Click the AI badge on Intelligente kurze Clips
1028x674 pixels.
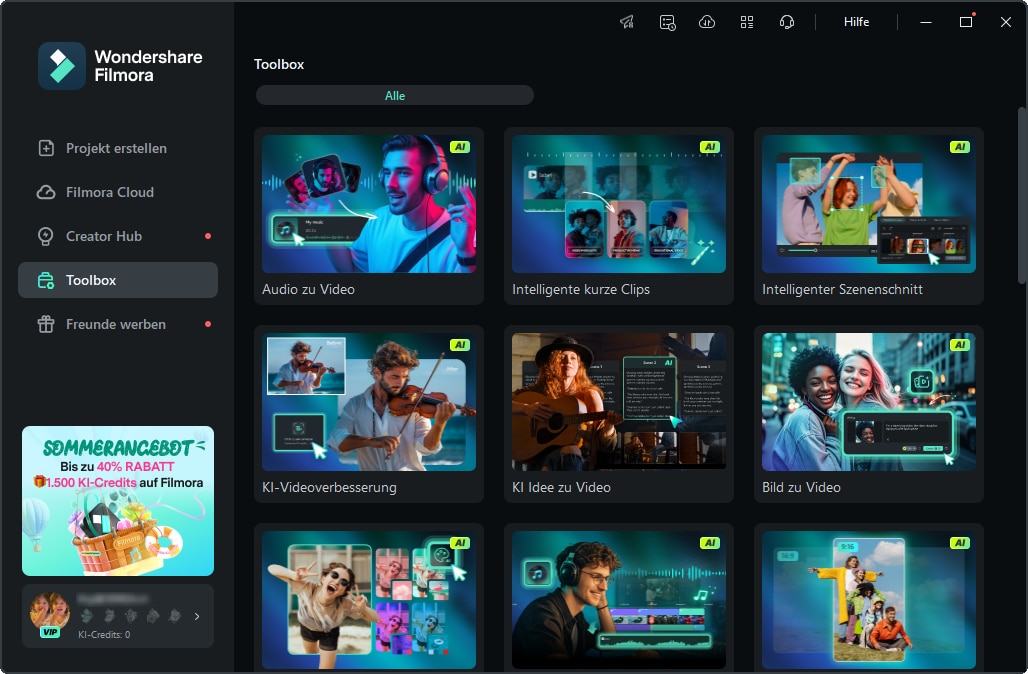(x=710, y=147)
